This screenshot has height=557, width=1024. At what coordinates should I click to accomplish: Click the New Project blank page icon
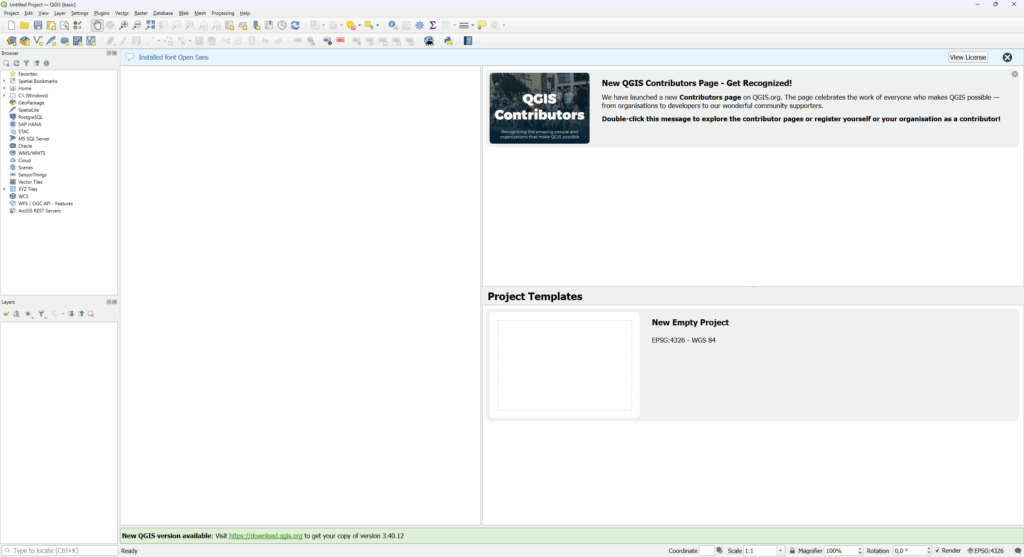coord(11,25)
